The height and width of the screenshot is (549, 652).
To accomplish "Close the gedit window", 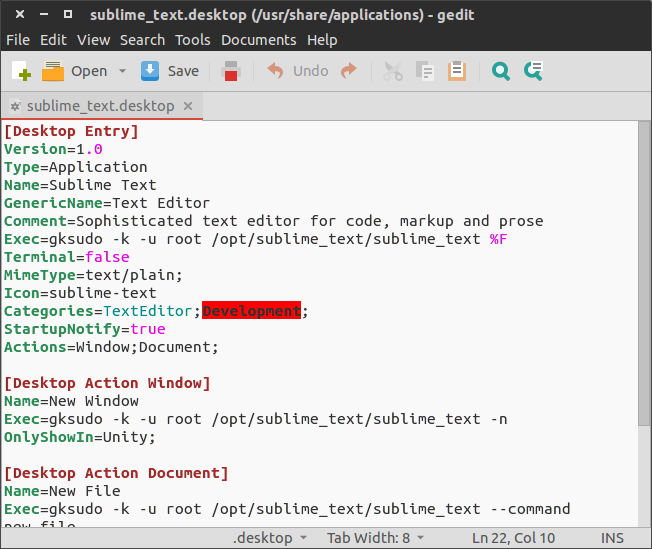I will click(20, 14).
